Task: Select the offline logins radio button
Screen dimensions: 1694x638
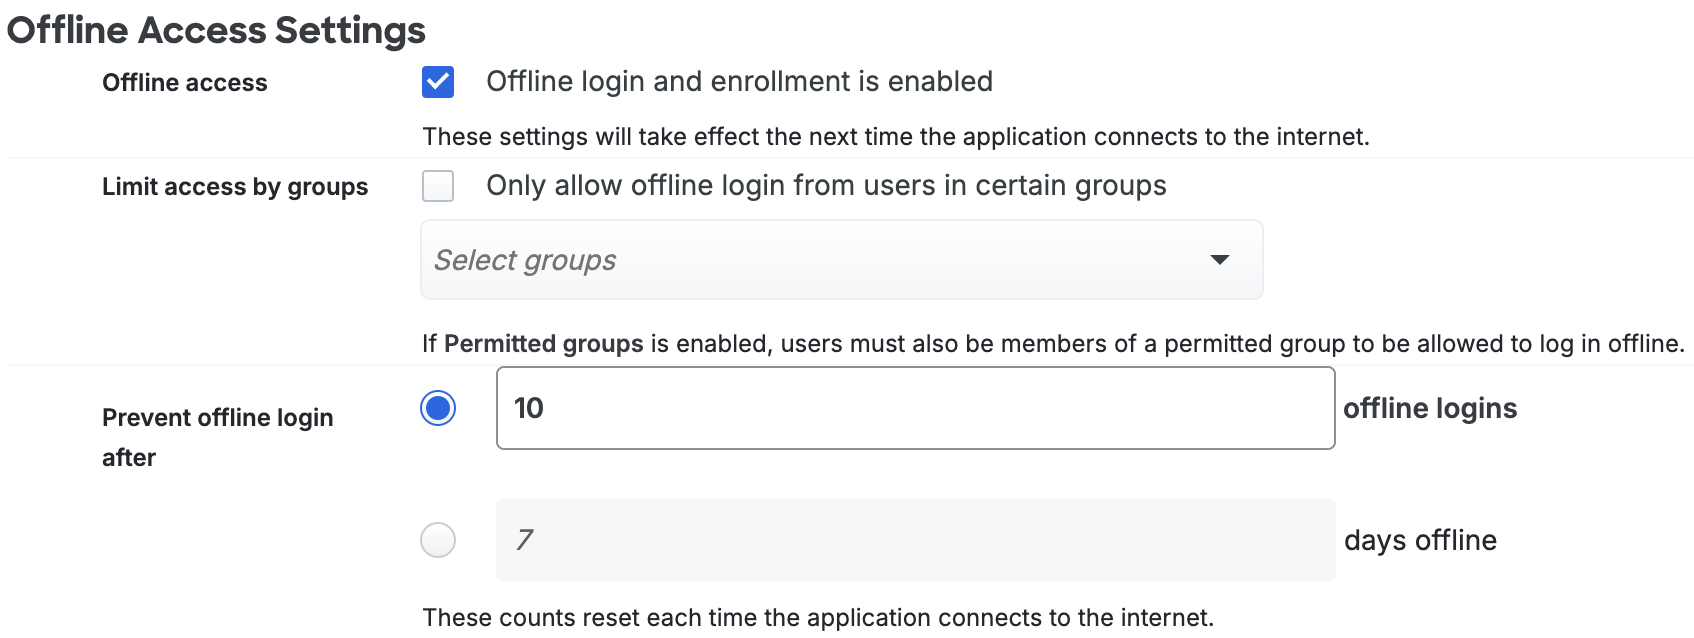Action: pos(438,408)
